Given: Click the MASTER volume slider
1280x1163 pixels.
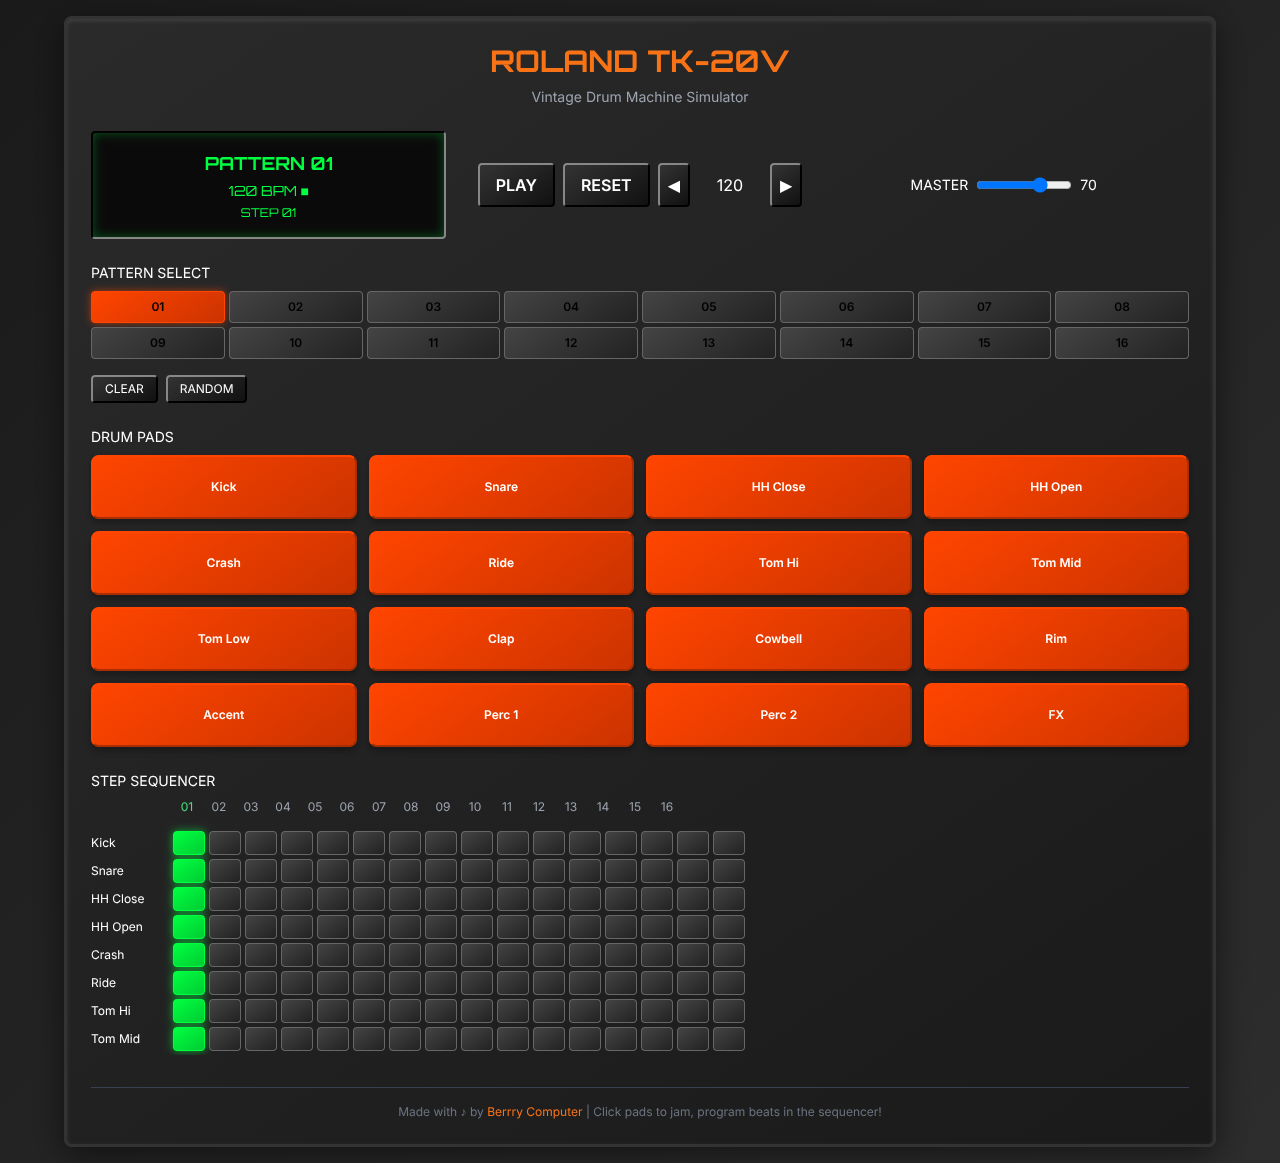Looking at the screenshot, I should point(1024,185).
